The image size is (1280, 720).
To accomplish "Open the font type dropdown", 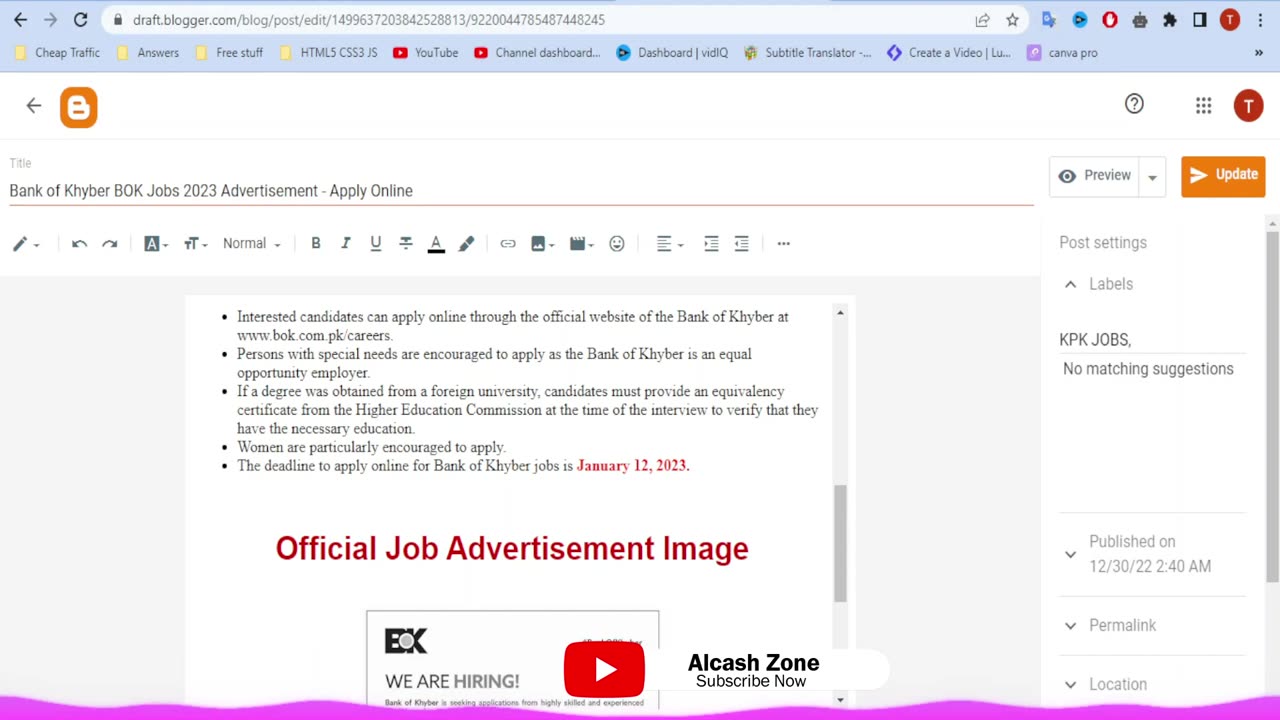I will pyautogui.click(x=156, y=244).
